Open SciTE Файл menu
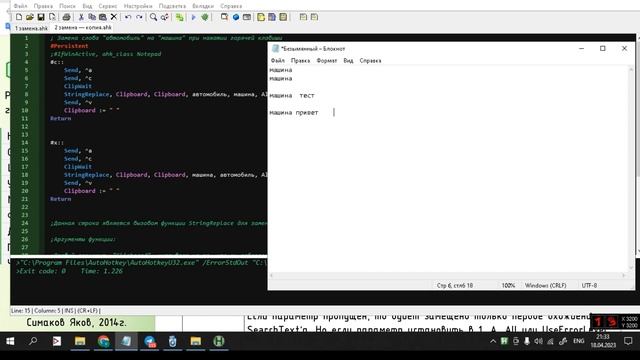The width and height of the screenshot is (640, 360). (20, 6)
